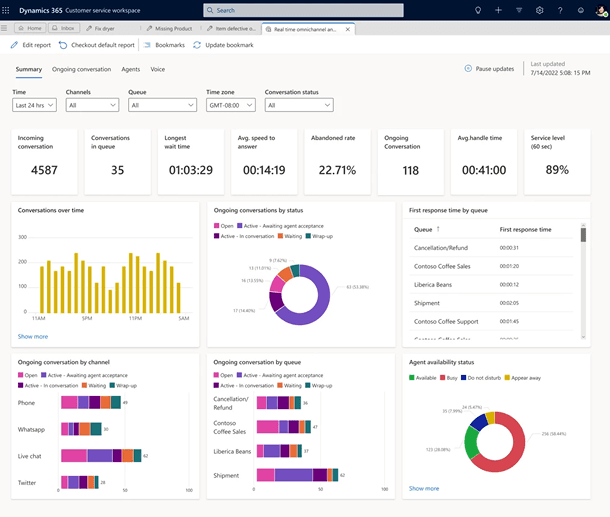Click the Queue column sort arrow
This screenshot has height=517, width=610.
pyautogui.click(x=438, y=229)
